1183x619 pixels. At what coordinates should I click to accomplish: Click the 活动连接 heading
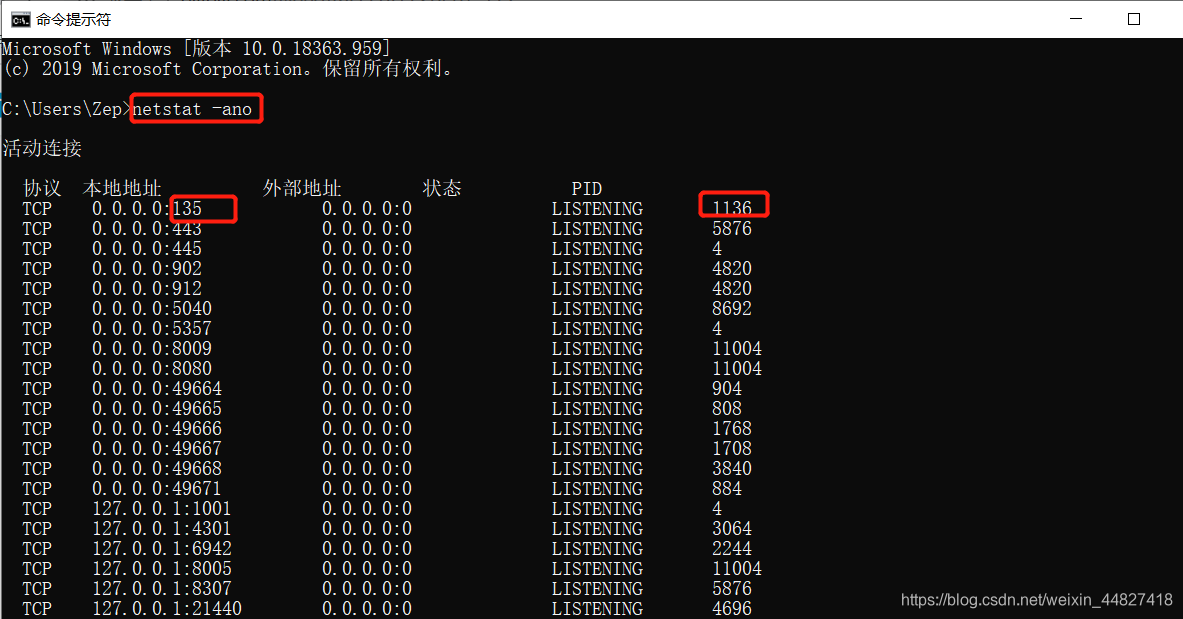click(x=42, y=148)
